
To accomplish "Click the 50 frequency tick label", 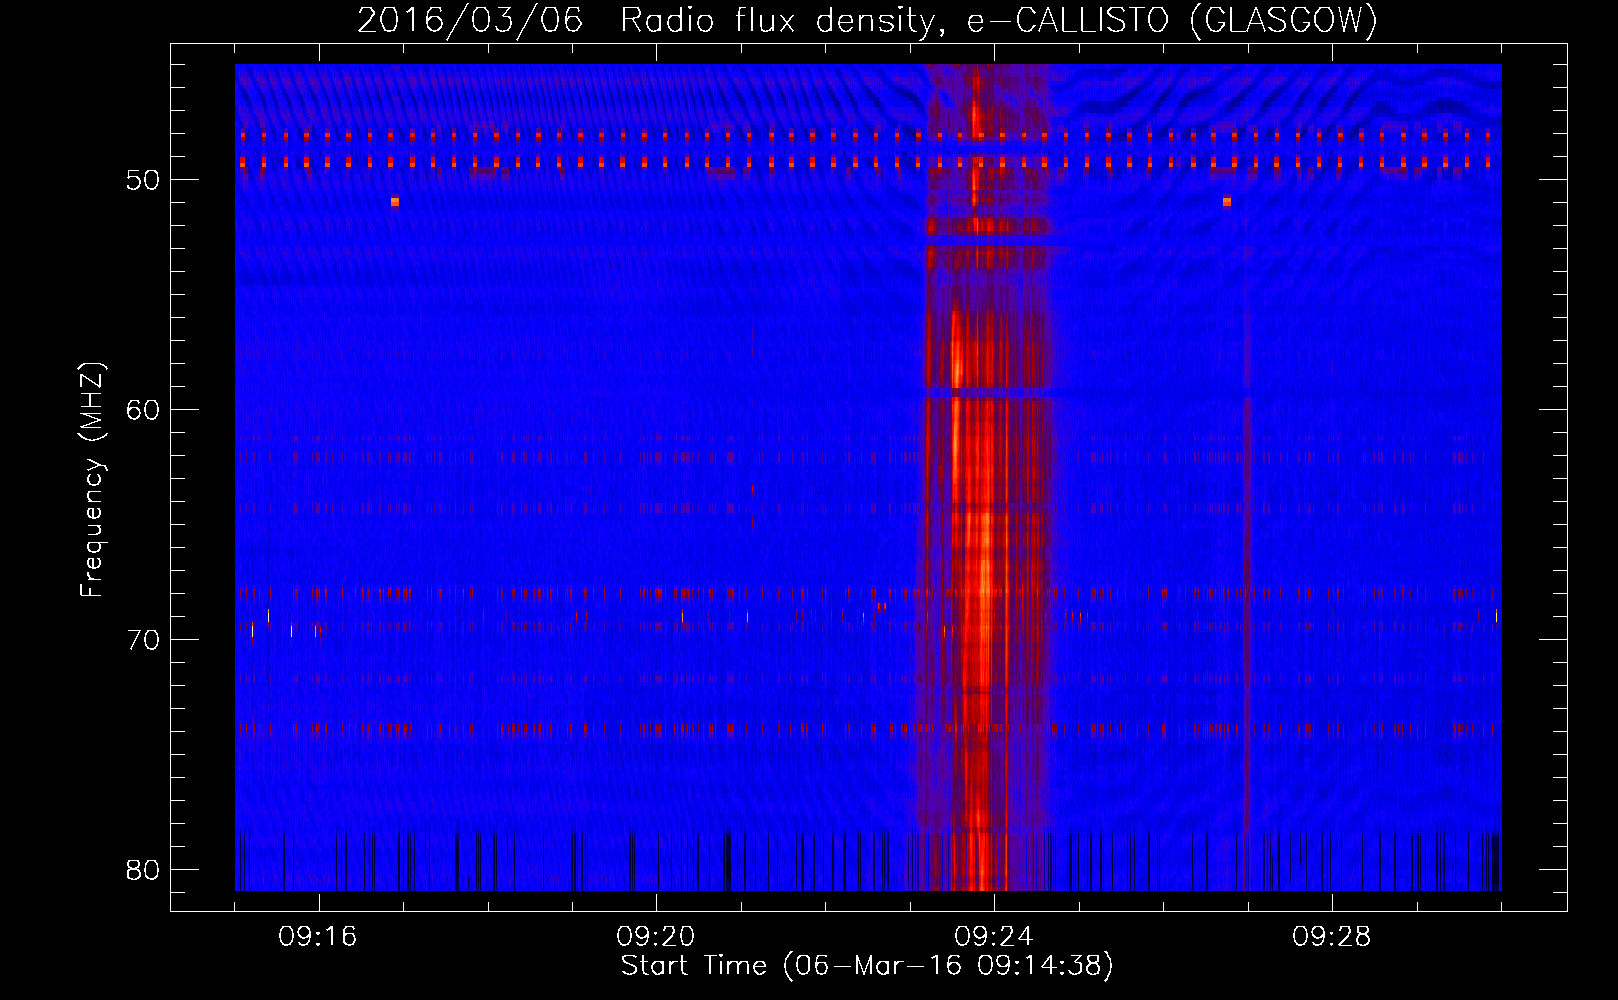I will 143,180.
